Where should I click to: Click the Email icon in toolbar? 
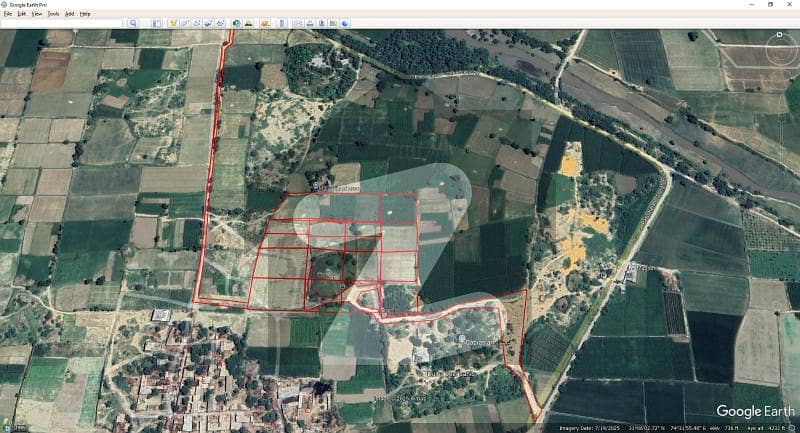pos(297,23)
